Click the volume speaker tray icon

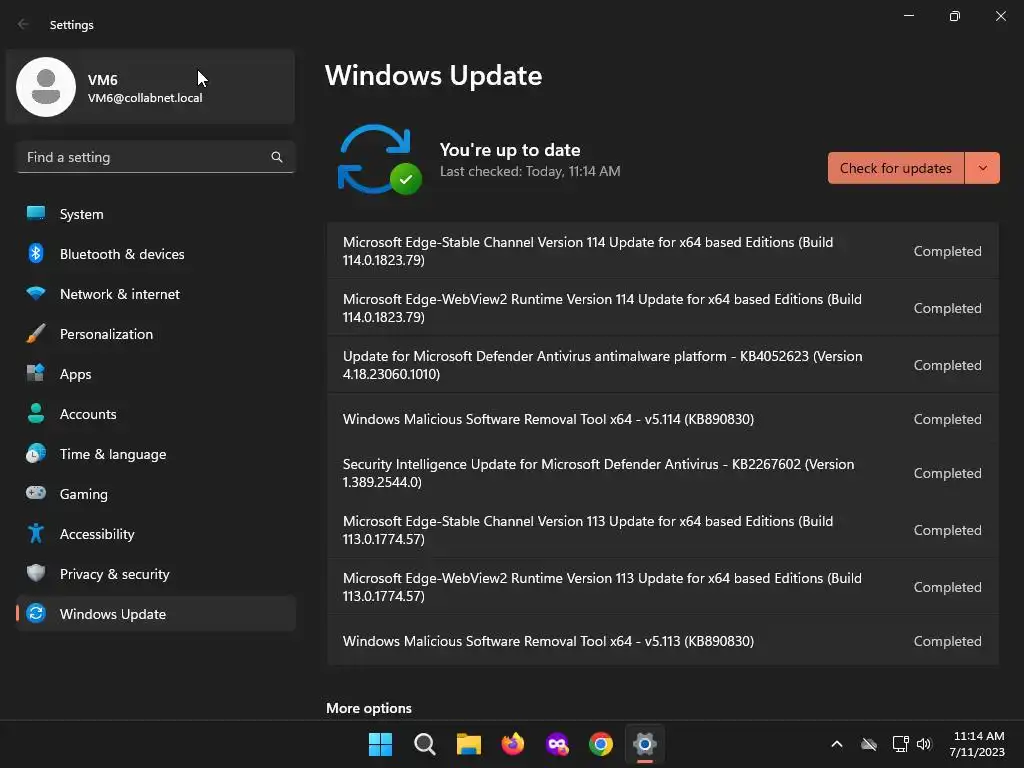coord(923,744)
